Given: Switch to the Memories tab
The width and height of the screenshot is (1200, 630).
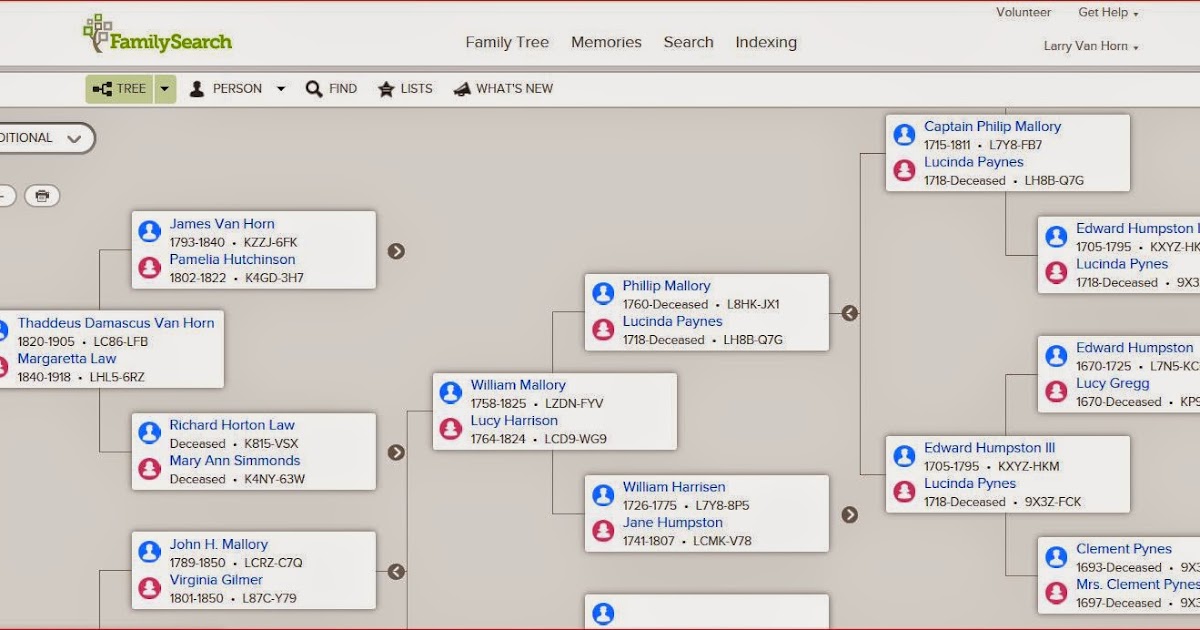Looking at the screenshot, I should 606,42.
